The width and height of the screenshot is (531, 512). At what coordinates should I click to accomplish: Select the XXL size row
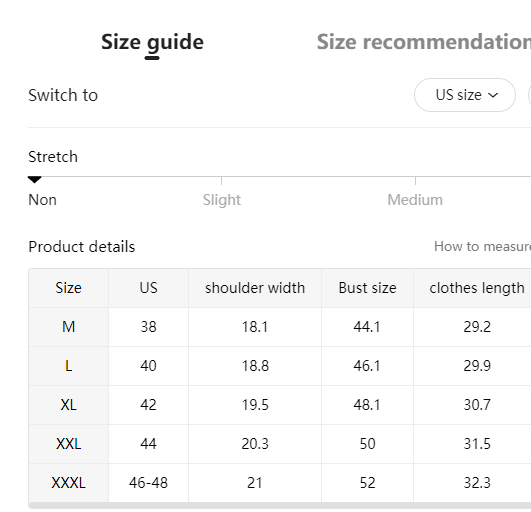click(x=280, y=444)
